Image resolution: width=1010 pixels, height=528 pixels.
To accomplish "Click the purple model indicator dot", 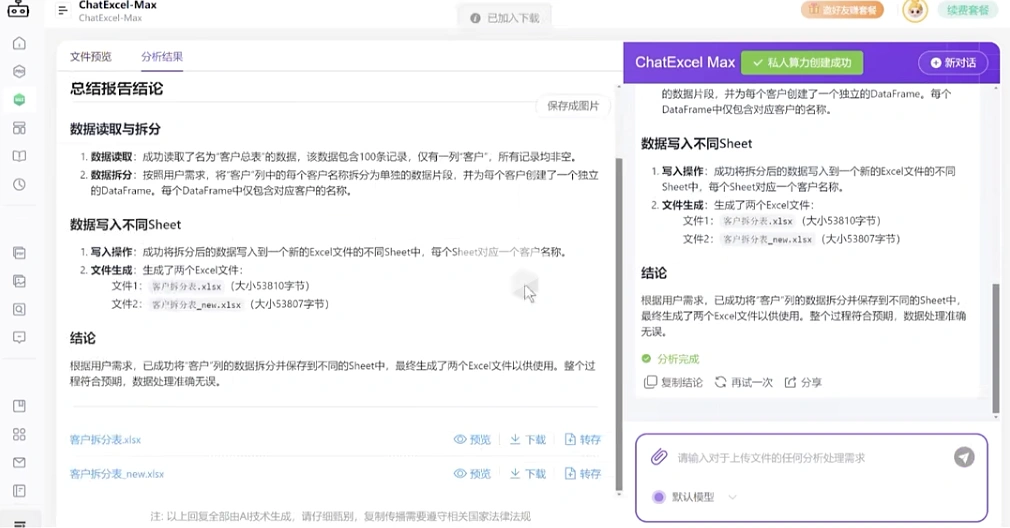I will coord(658,497).
